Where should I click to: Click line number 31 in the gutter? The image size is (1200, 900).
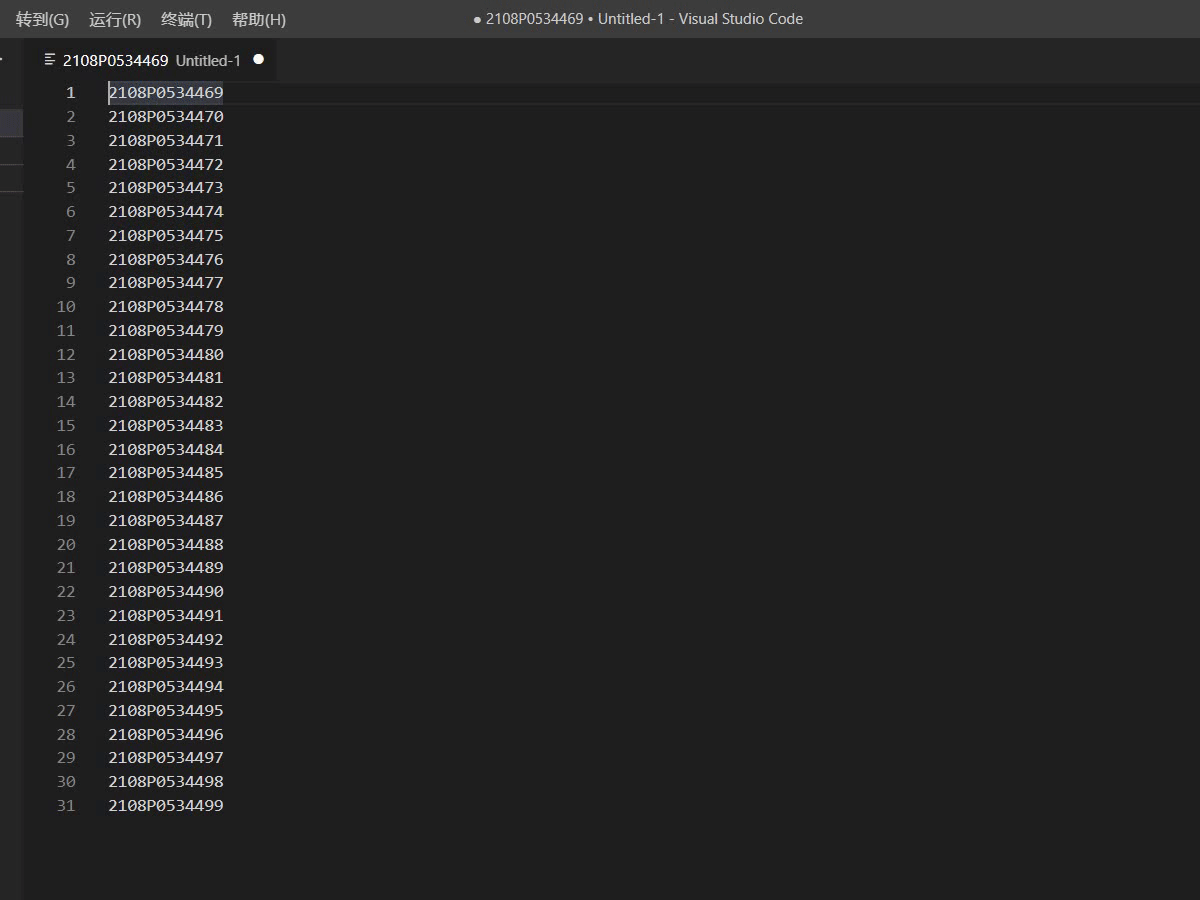66,806
